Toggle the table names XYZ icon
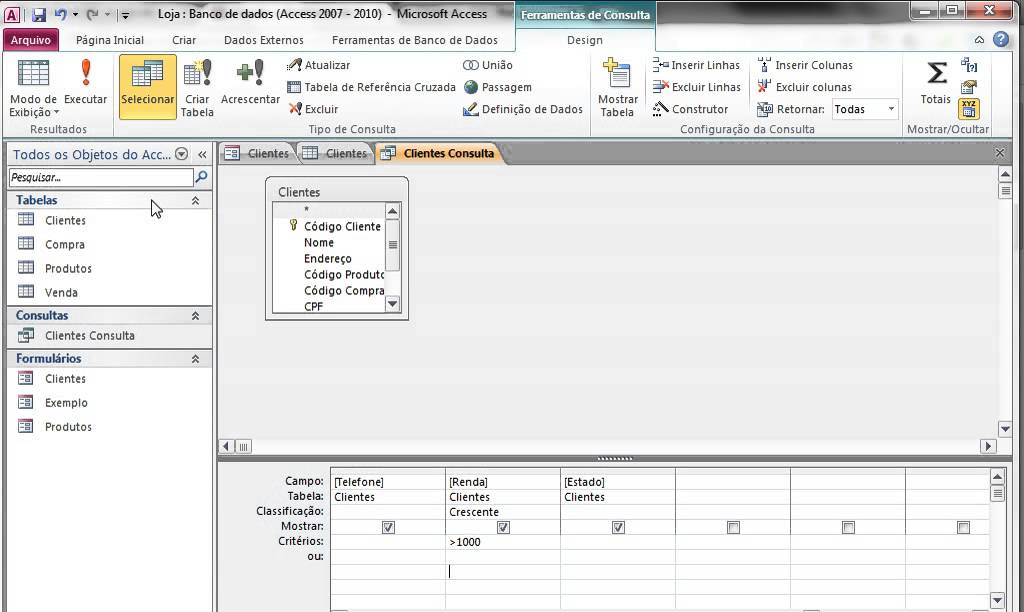This screenshot has width=1024, height=612. click(969, 108)
